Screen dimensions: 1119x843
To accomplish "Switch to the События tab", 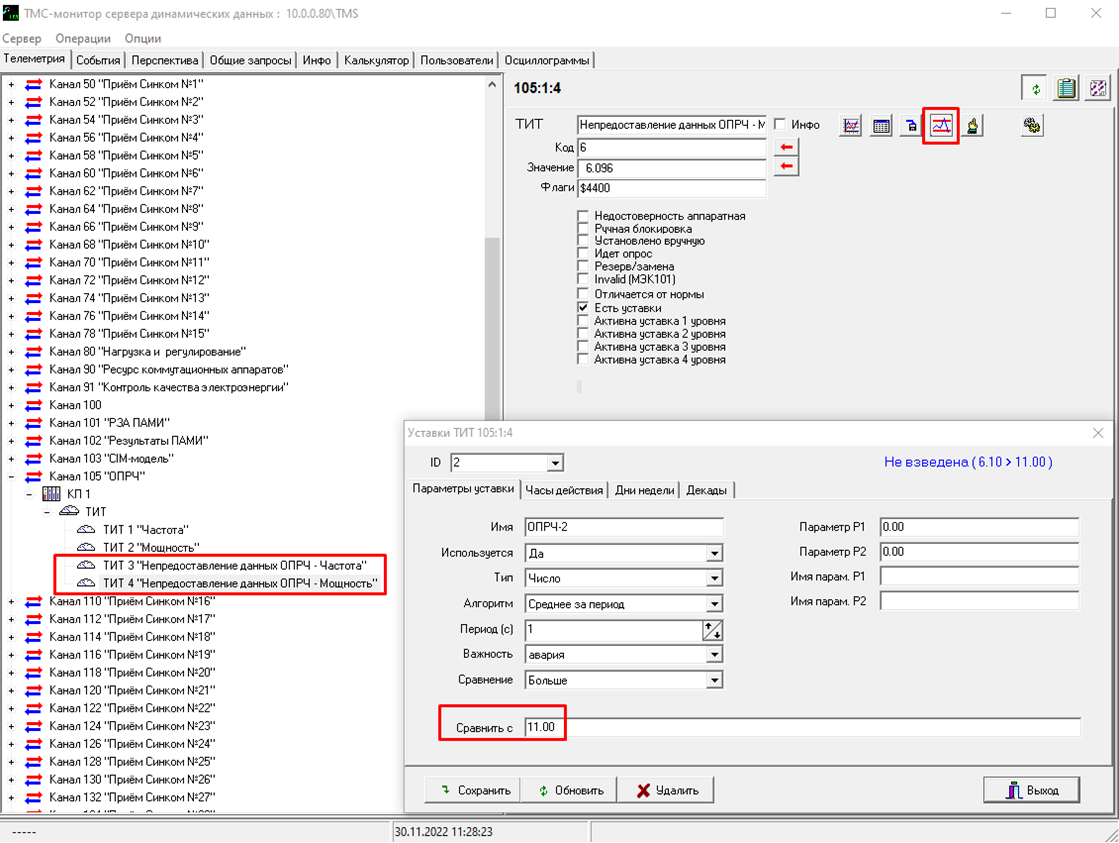I will tap(99, 60).
